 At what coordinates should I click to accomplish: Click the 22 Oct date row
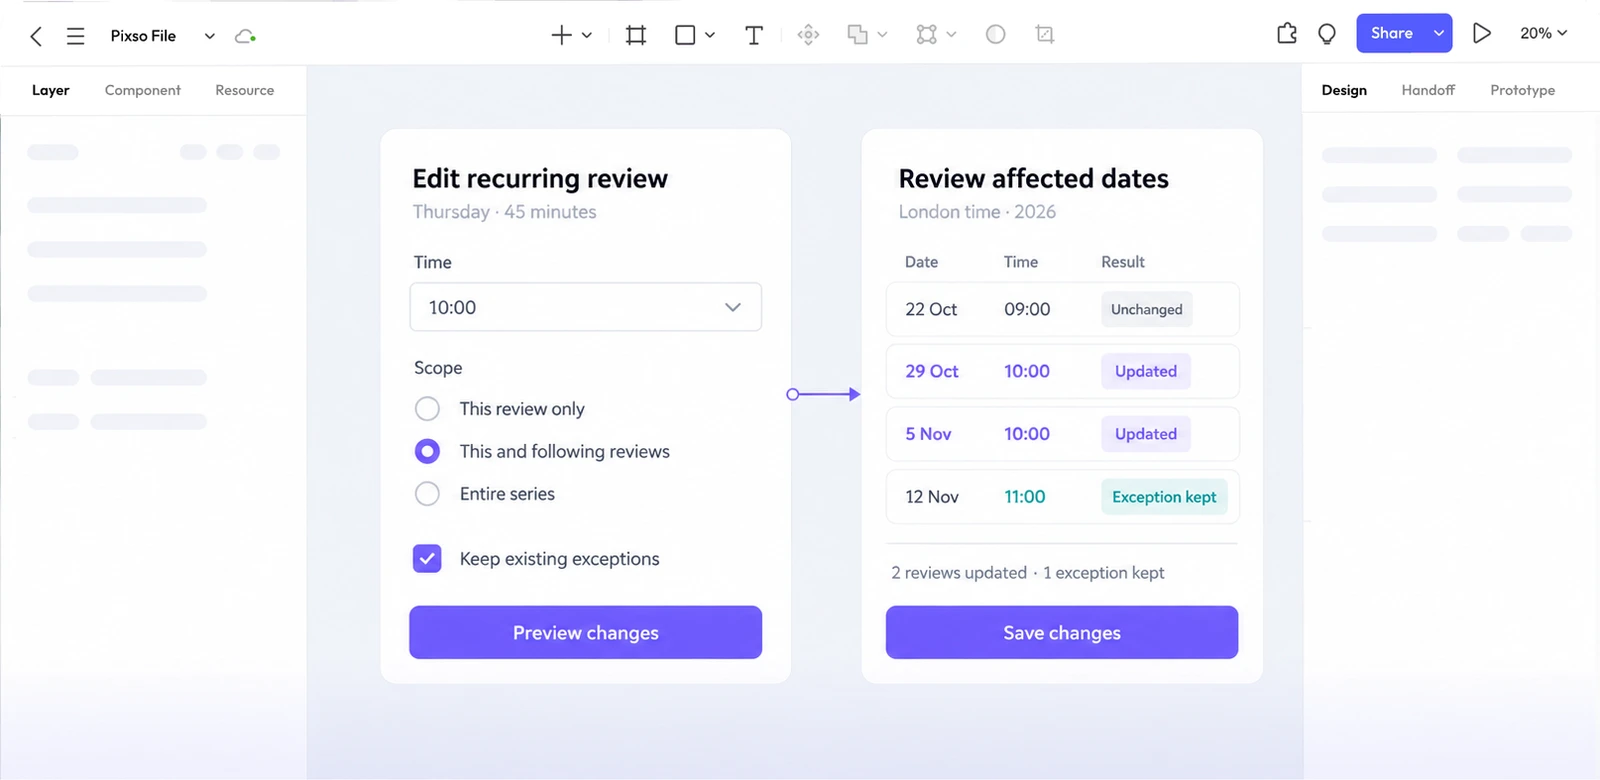(1062, 309)
